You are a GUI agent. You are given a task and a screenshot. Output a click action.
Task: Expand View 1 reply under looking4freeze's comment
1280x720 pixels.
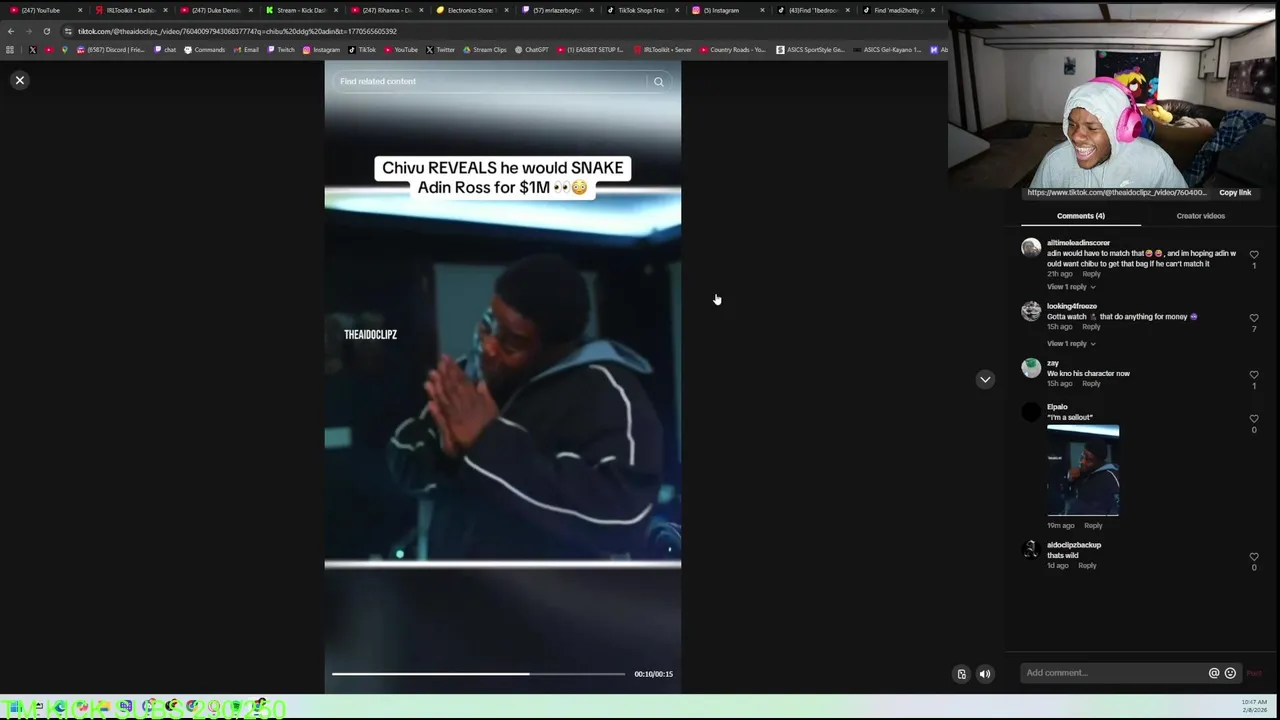tap(1071, 344)
